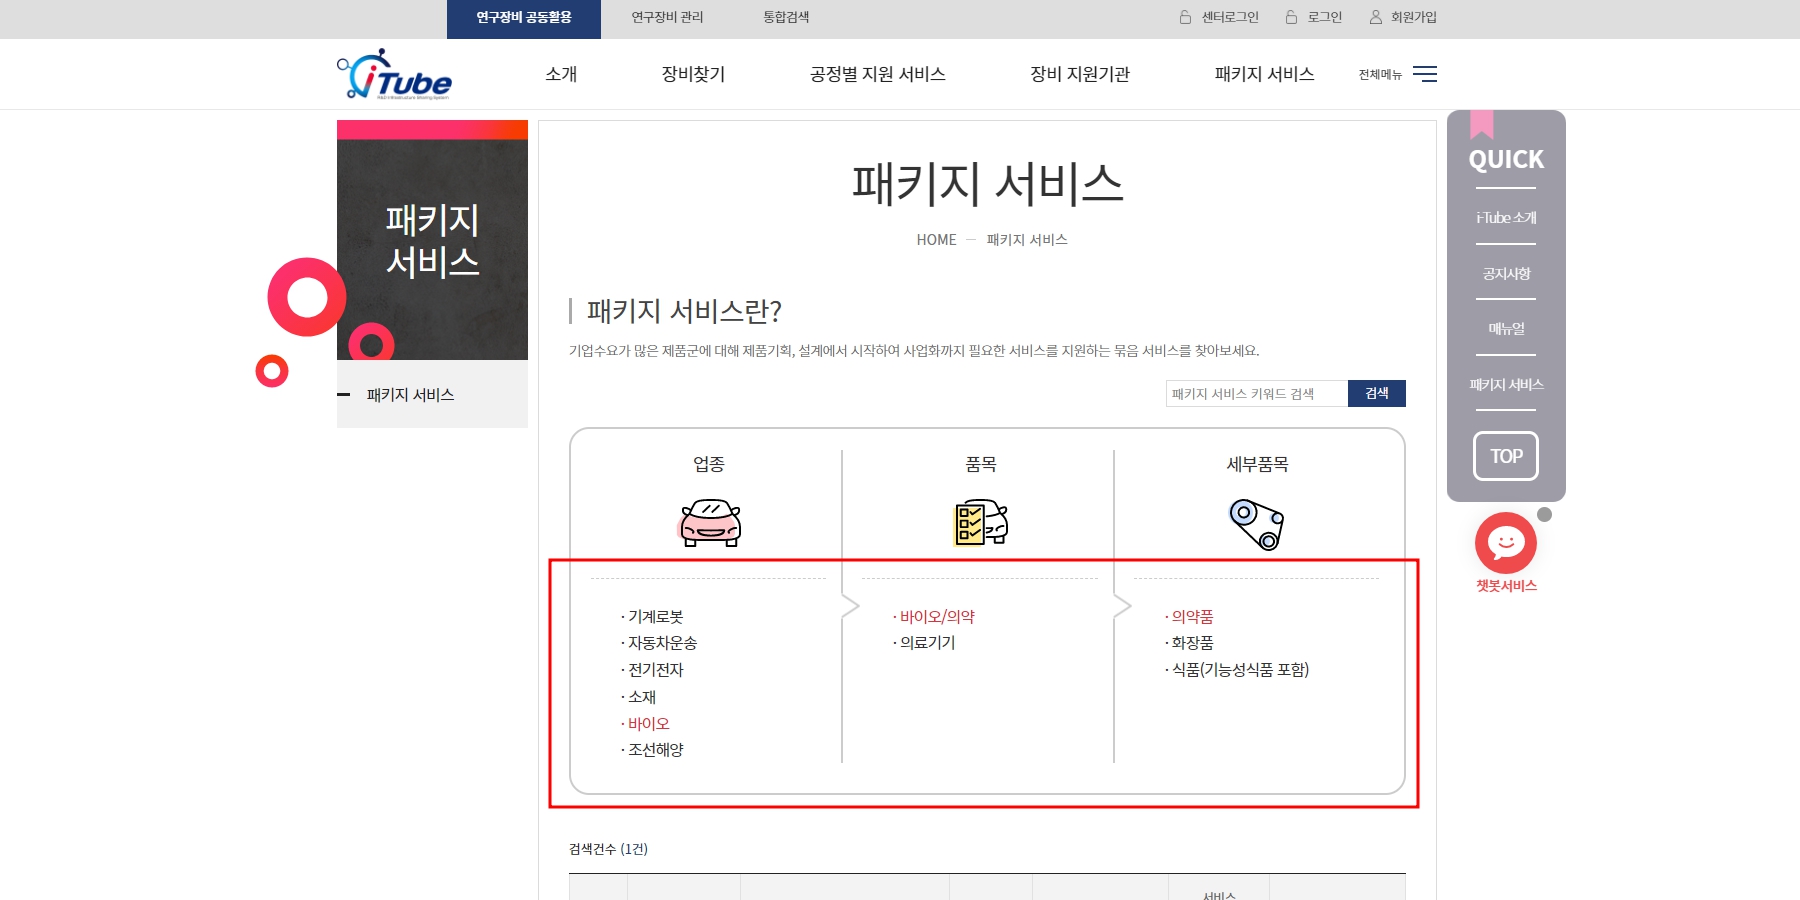This screenshot has width=1800, height=900.
Task: Switch to the 연구장비 관리 tab
Action: [x=667, y=17]
